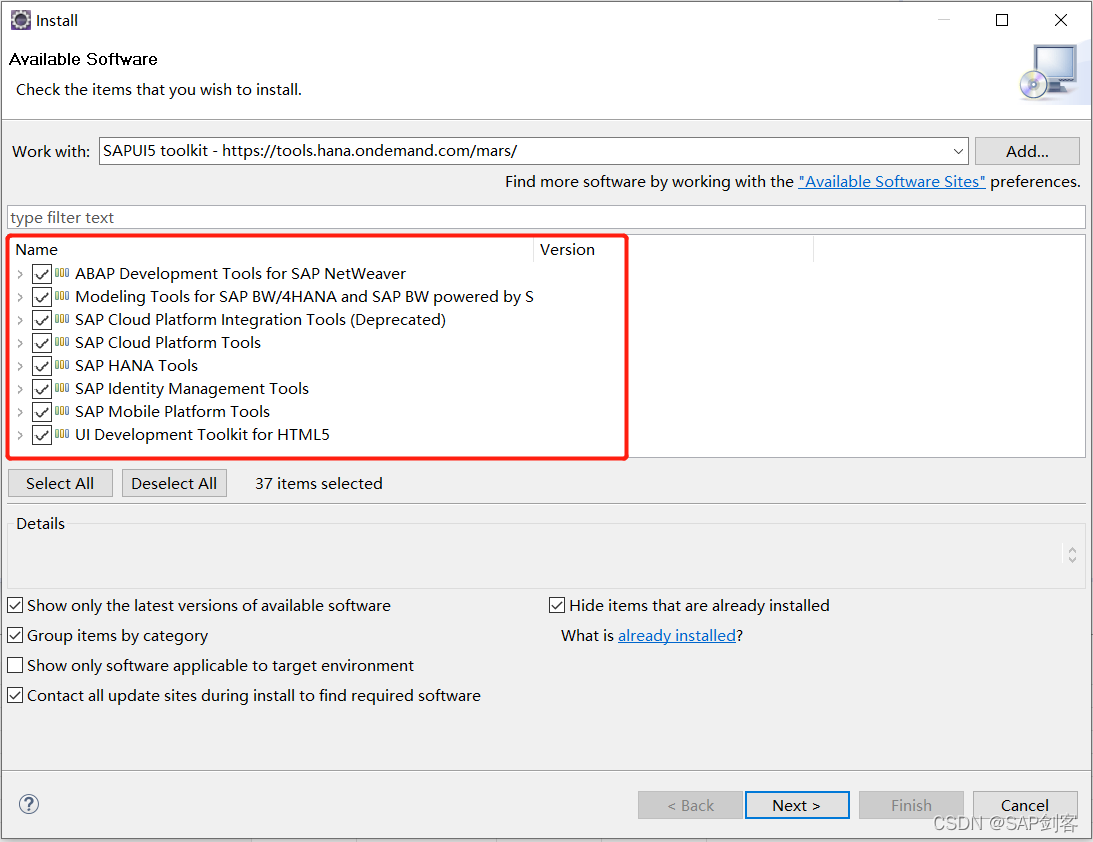Click the Add... button
The image size is (1093, 842).
click(1027, 151)
